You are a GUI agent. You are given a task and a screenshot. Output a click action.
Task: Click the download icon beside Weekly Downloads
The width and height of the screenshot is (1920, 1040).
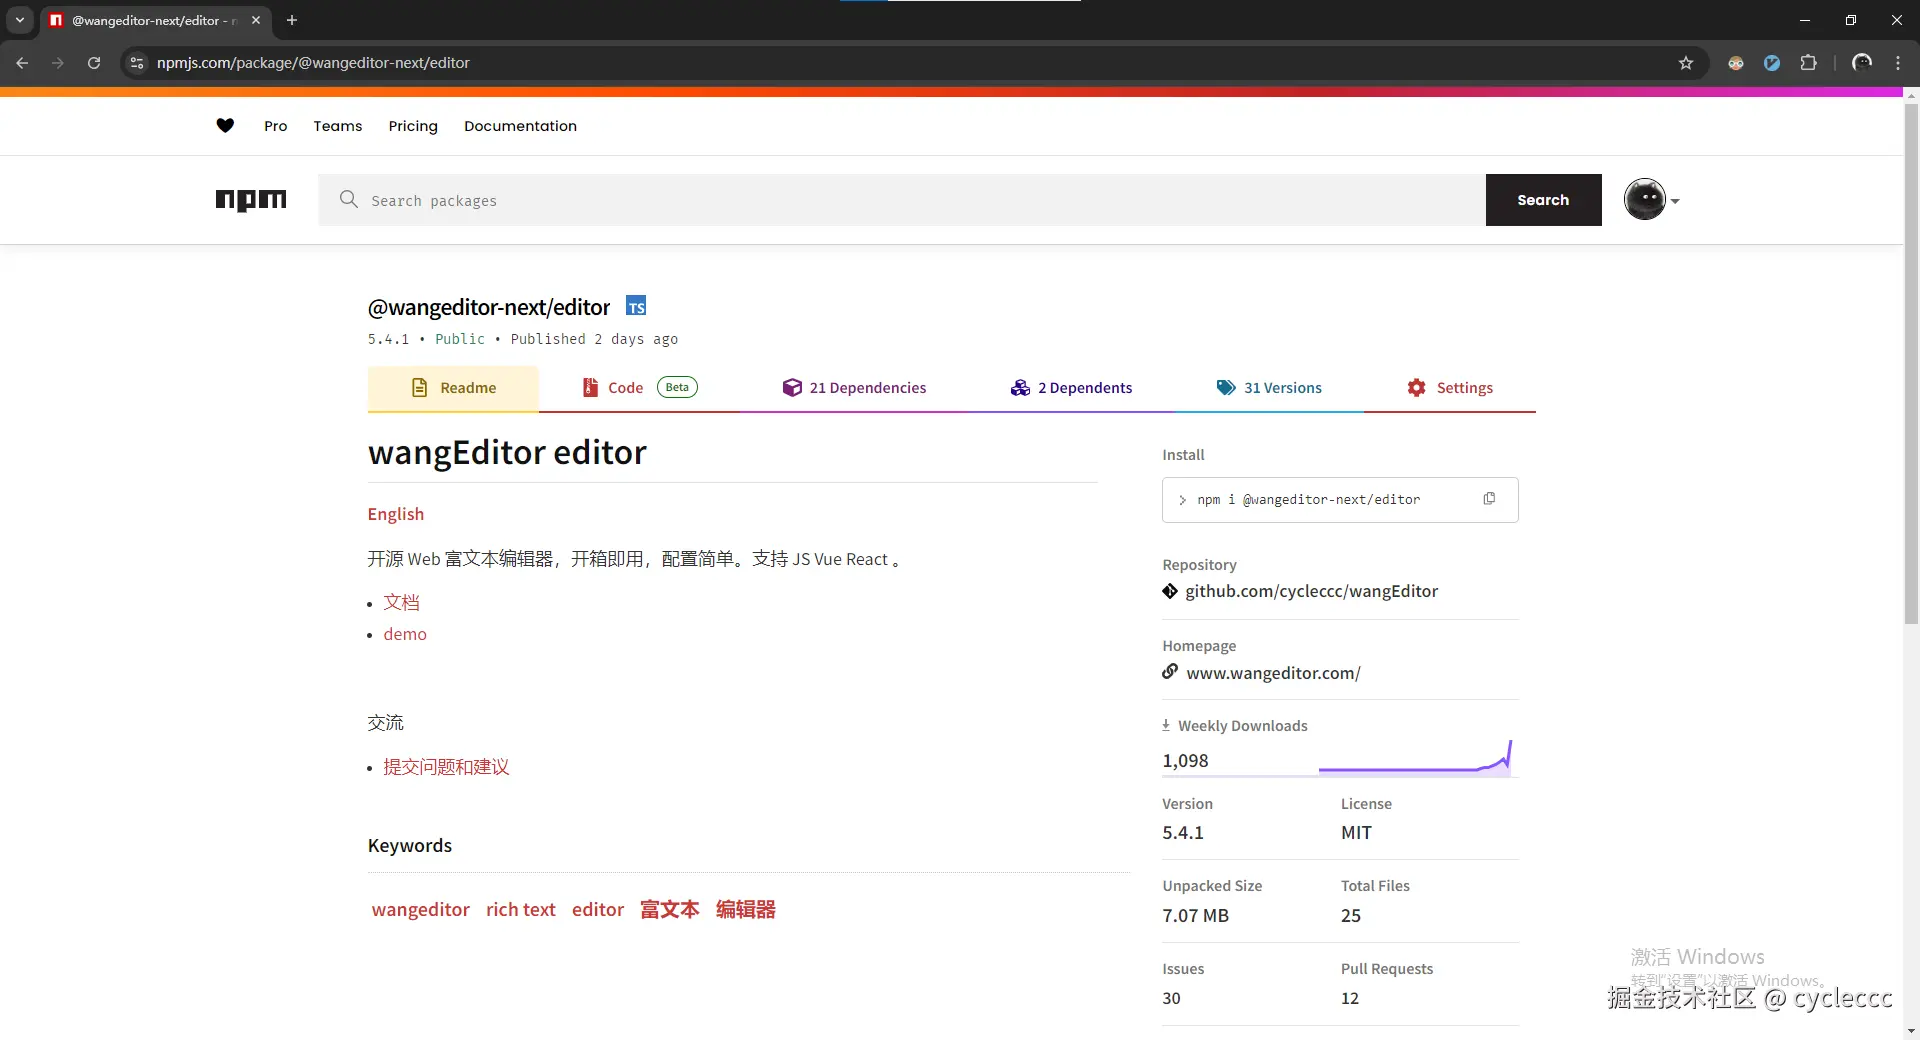pyautogui.click(x=1167, y=725)
